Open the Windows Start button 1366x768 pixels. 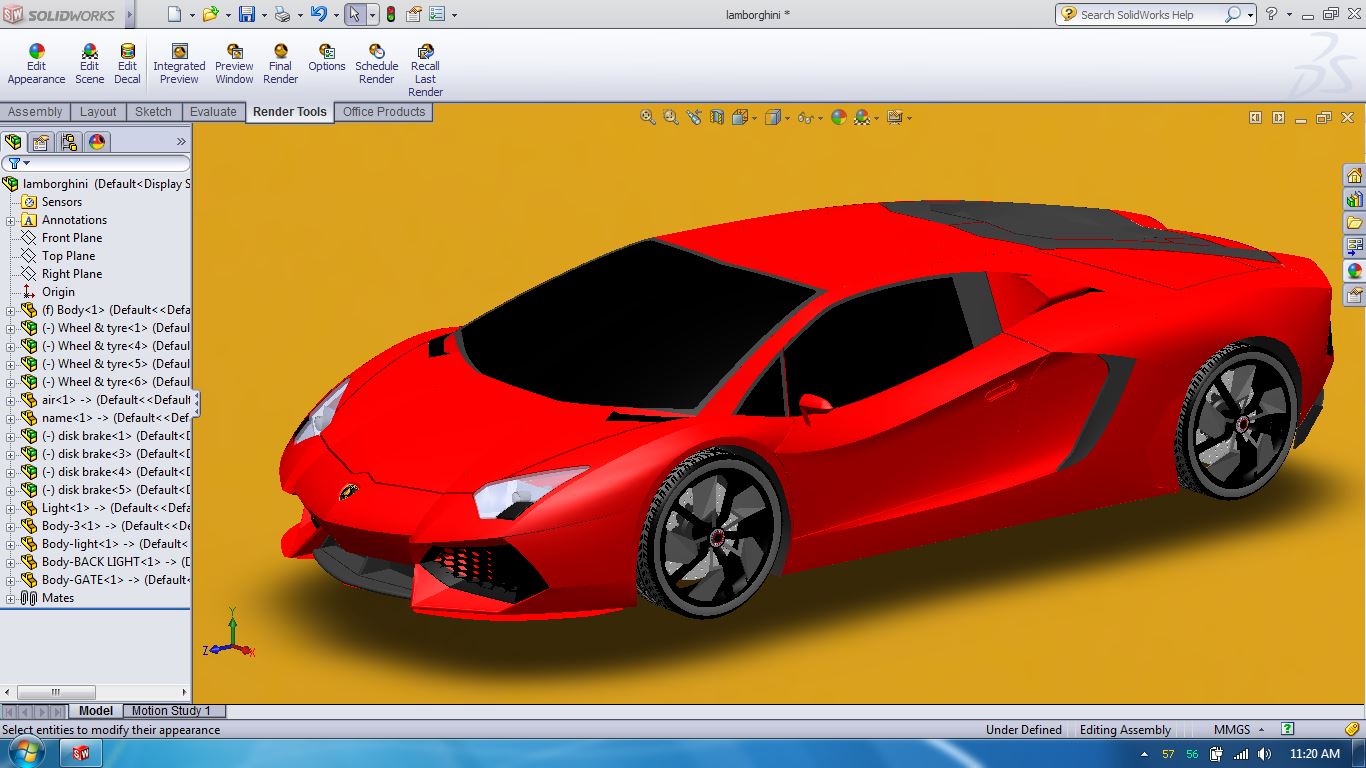click(27, 753)
